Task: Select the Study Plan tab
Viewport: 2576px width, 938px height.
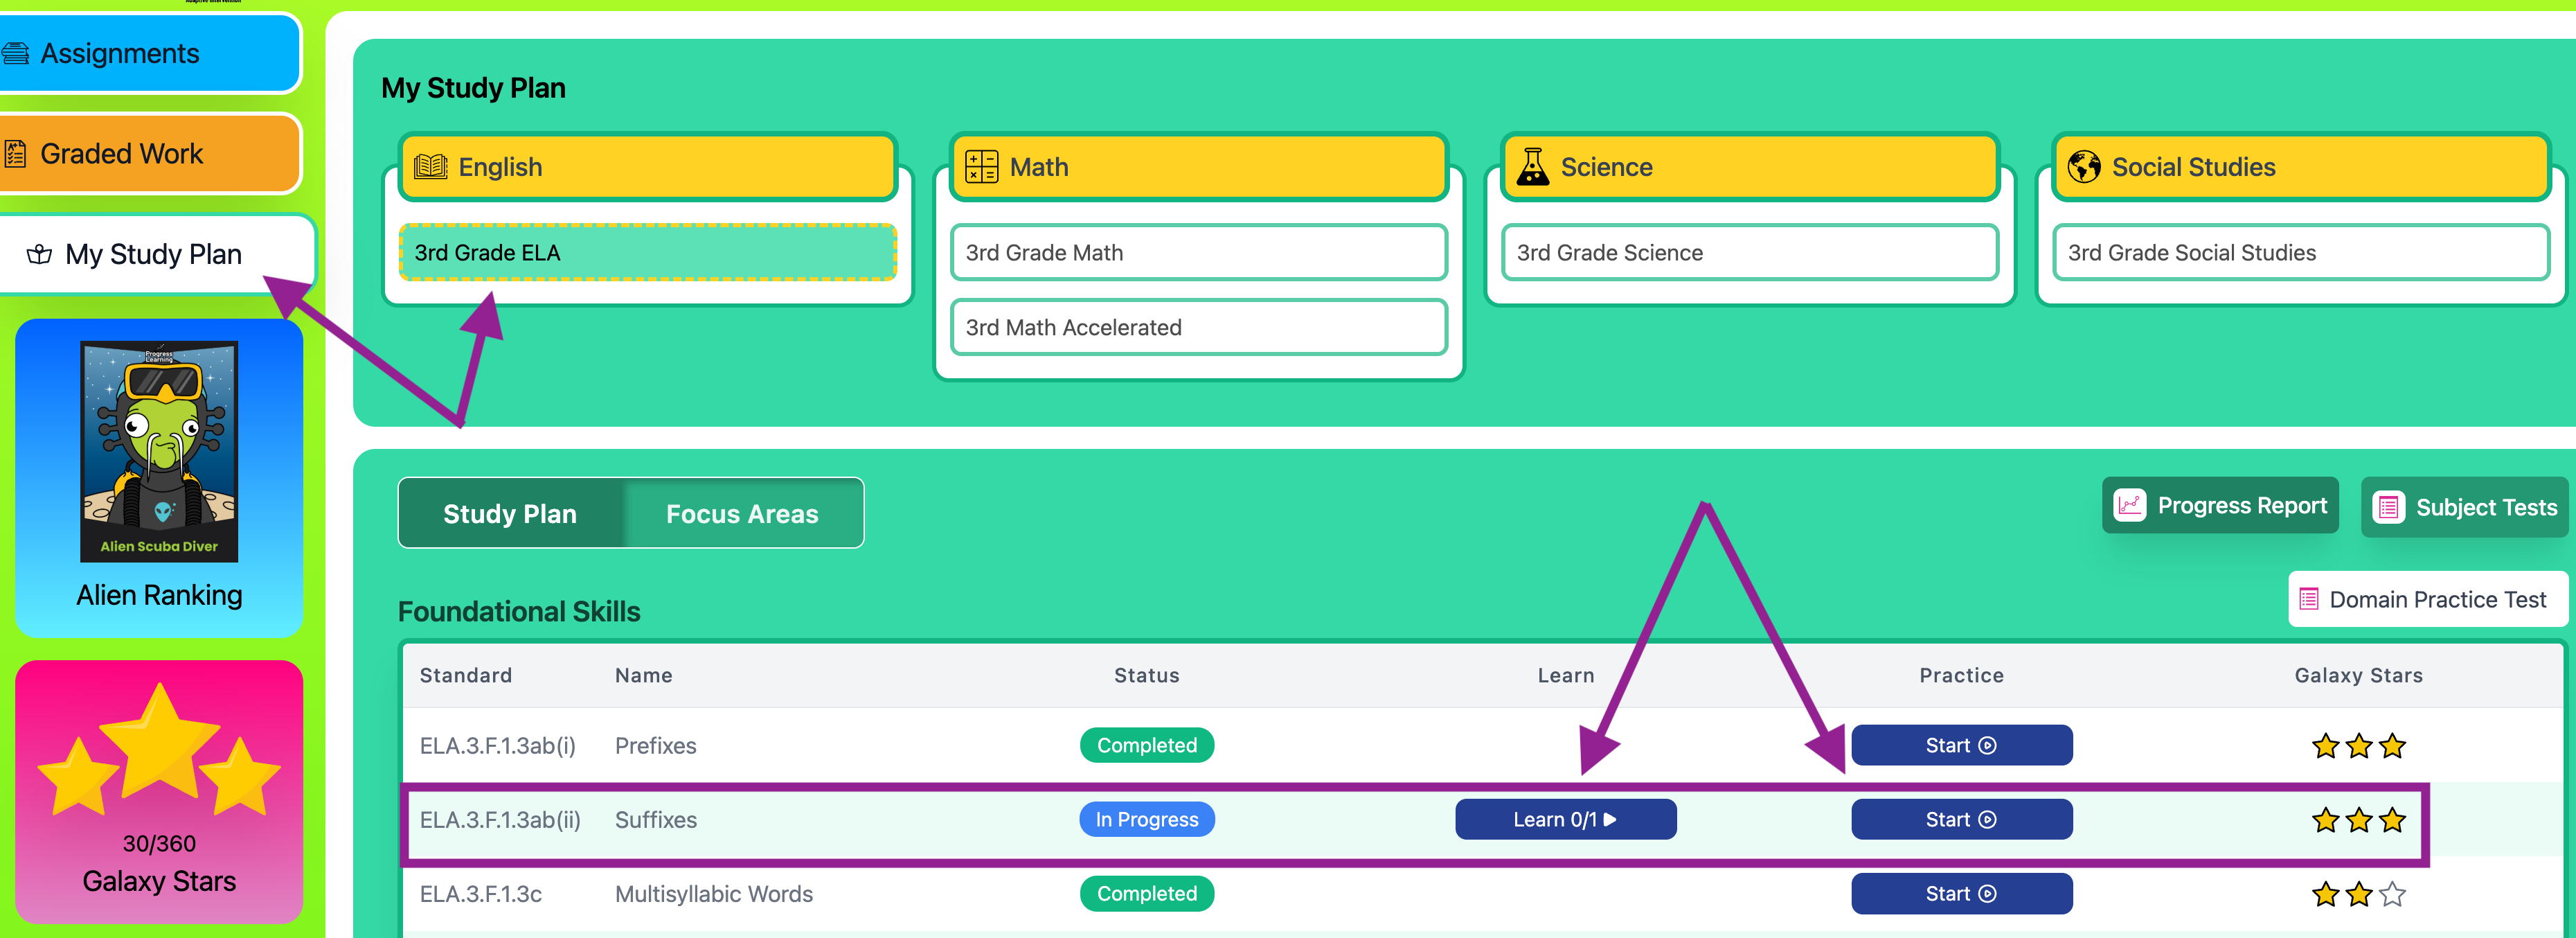Action: point(510,514)
